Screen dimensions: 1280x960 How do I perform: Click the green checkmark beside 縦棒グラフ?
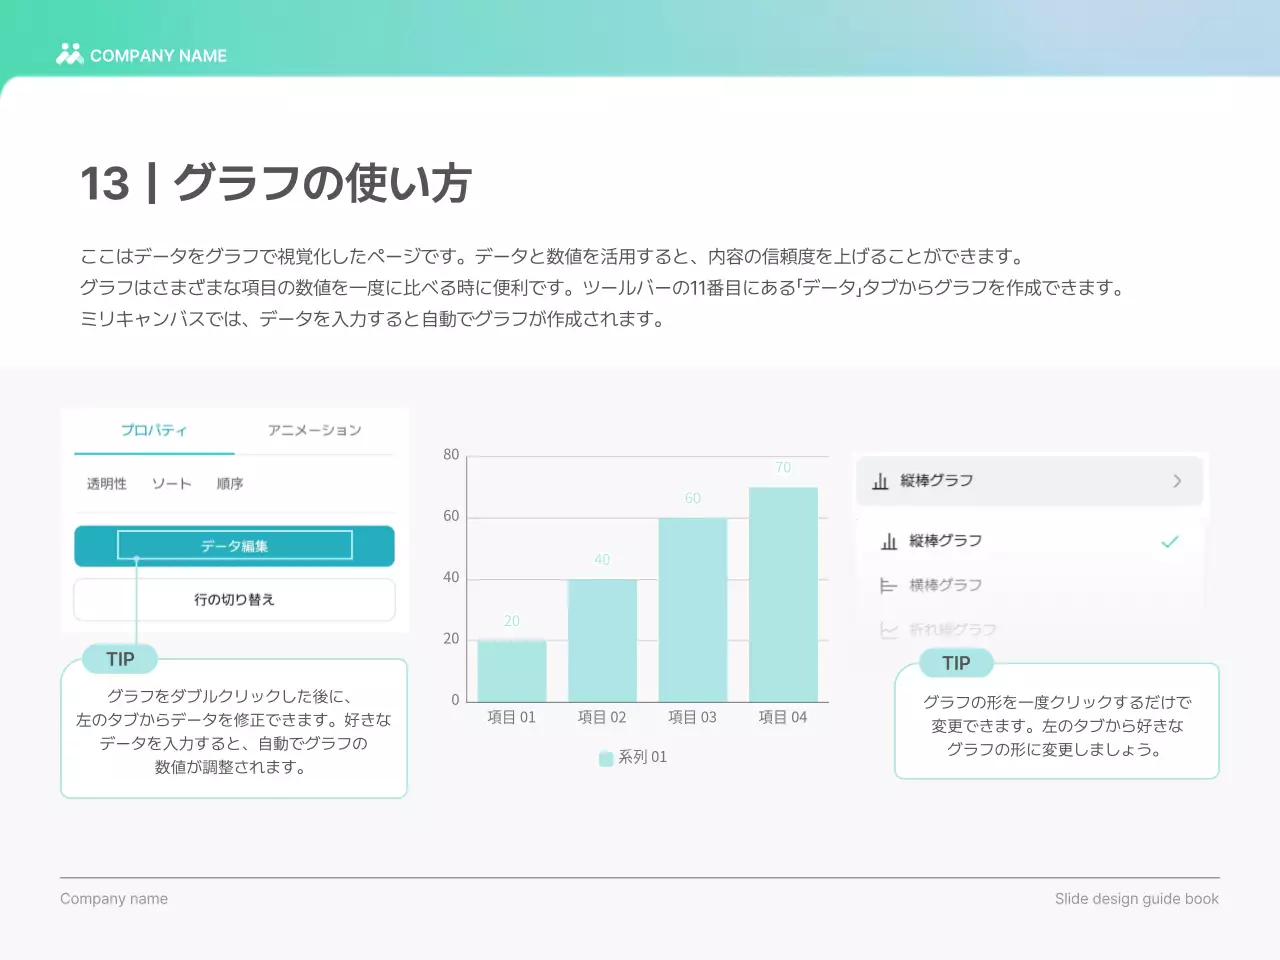pyautogui.click(x=1169, y=541)
